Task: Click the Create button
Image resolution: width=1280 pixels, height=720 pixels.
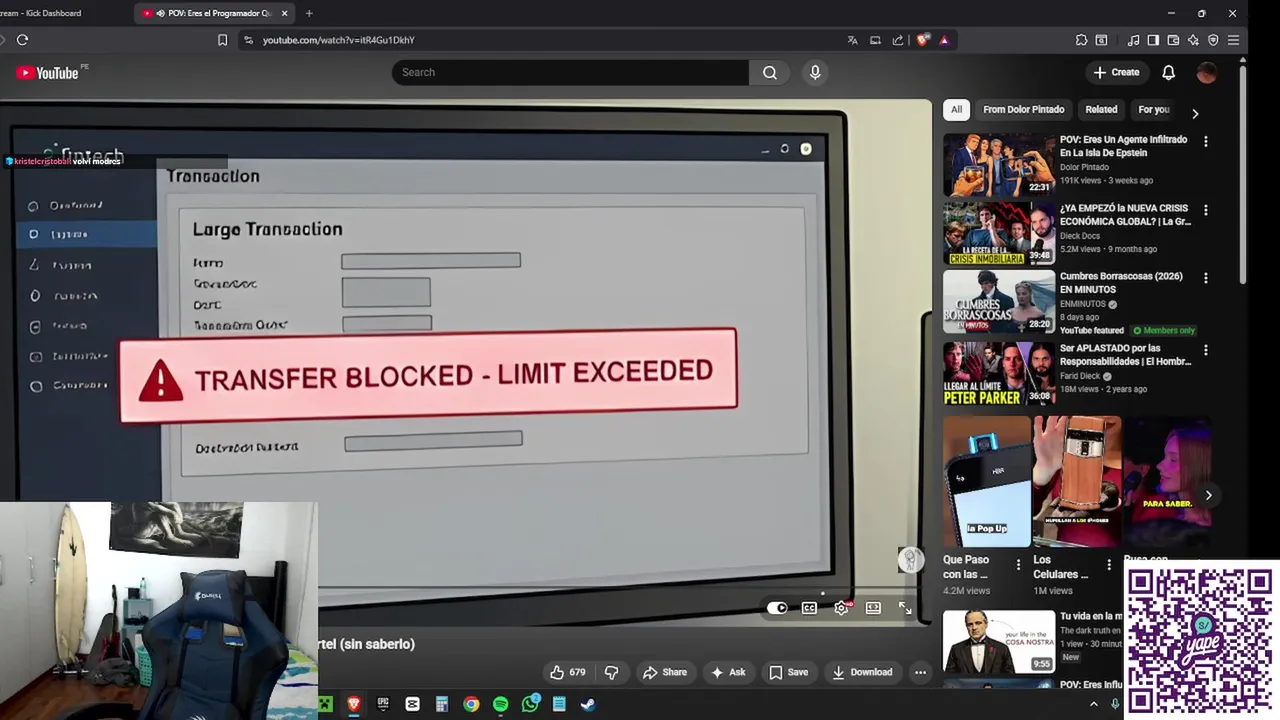Action: [x=1116, y=72]
